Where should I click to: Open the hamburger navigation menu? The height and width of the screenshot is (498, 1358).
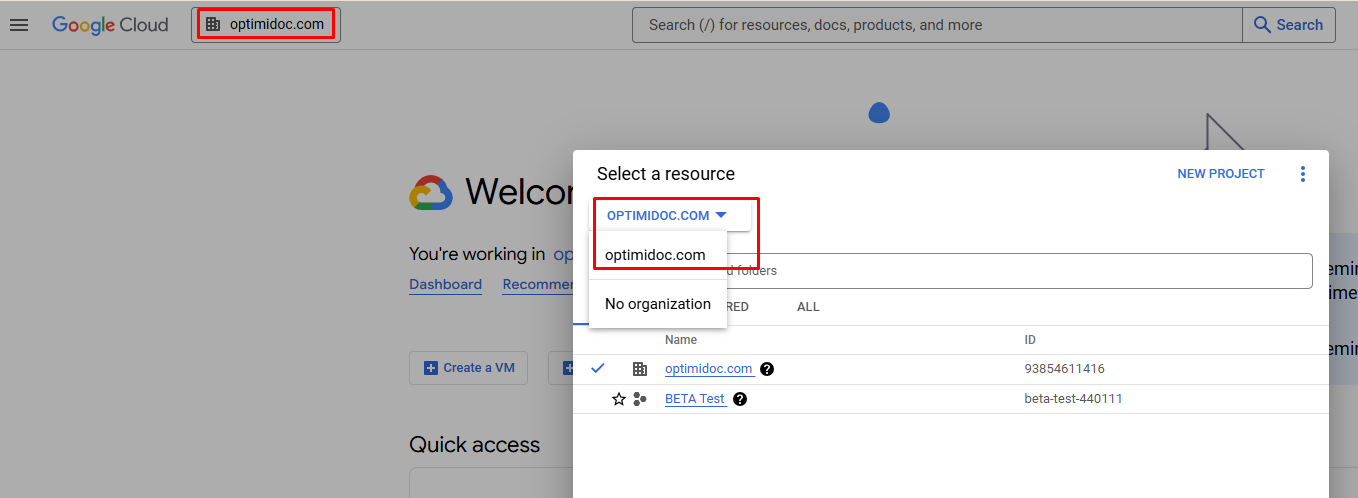[x=19, y=25]
